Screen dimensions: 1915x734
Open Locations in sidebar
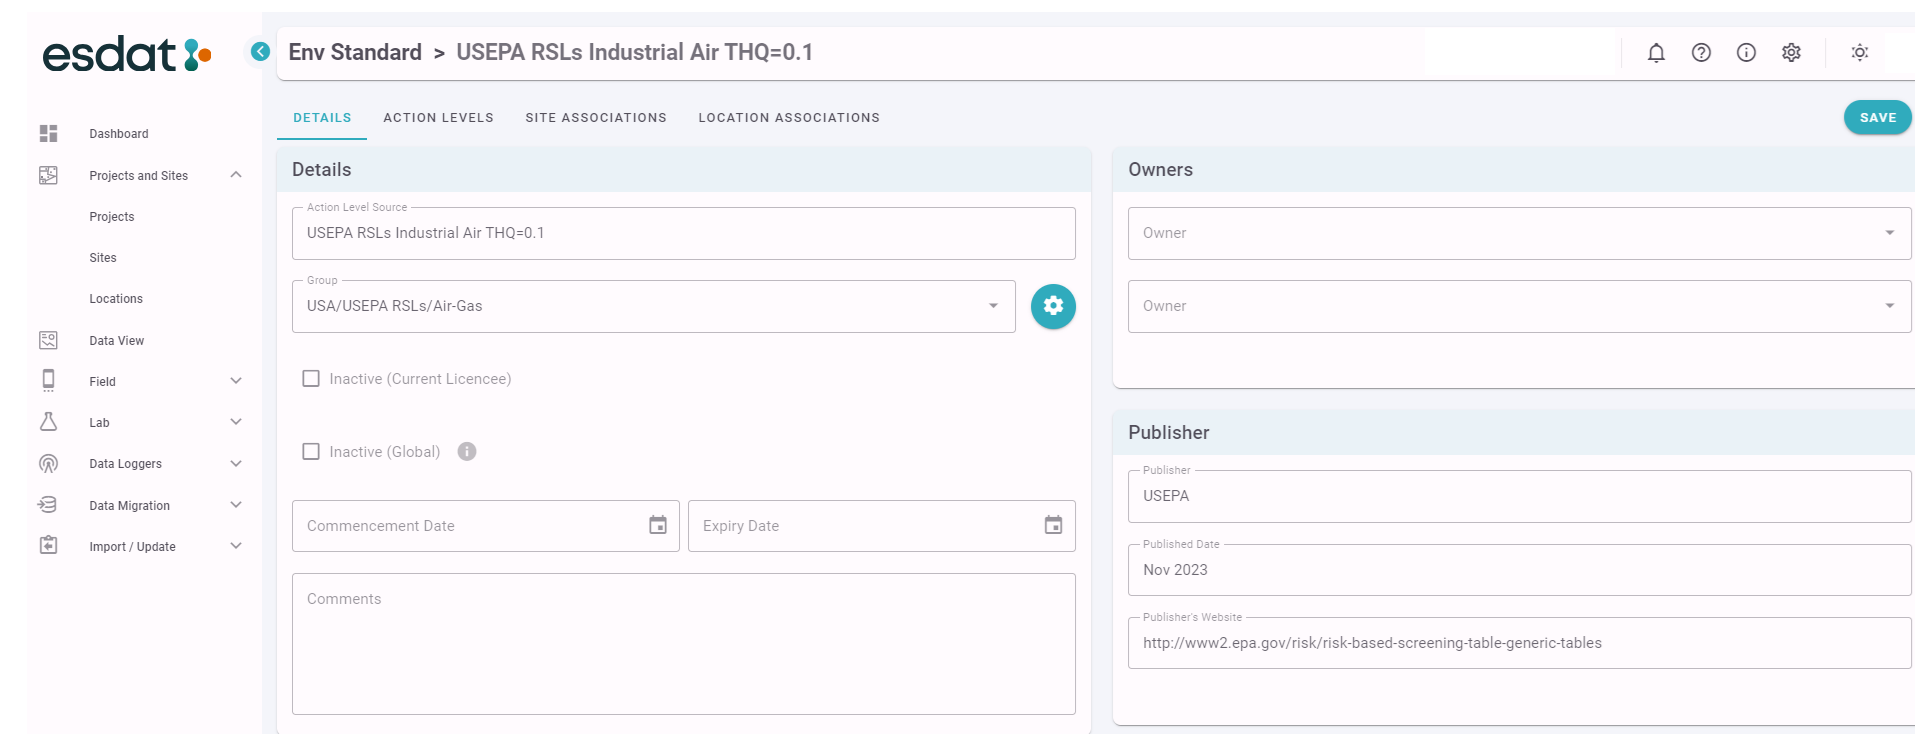[116, 299]
